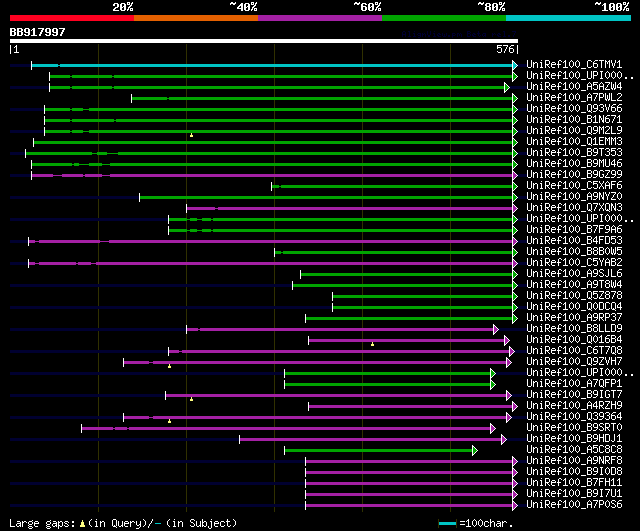Select the UniRef100_B8B0W5 label

574,252
